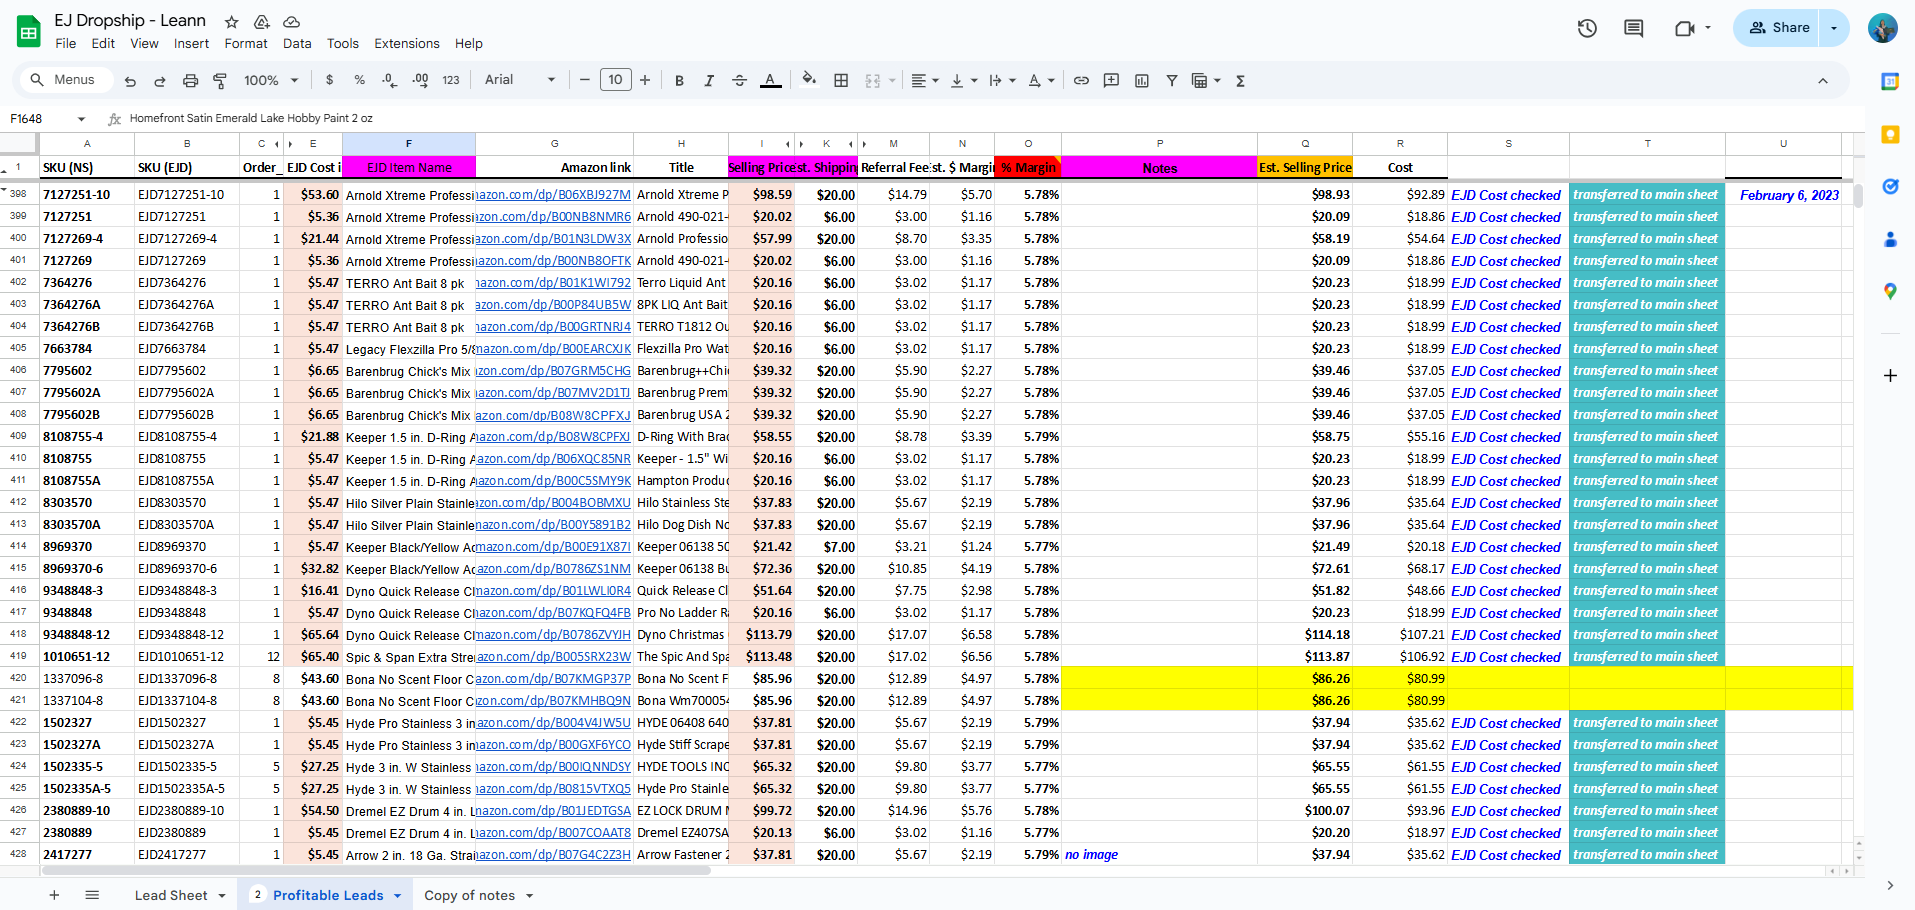Screen dimensions: 1915x910
Task: Switch to the Copy of notes tab
Action: [469, 895]
